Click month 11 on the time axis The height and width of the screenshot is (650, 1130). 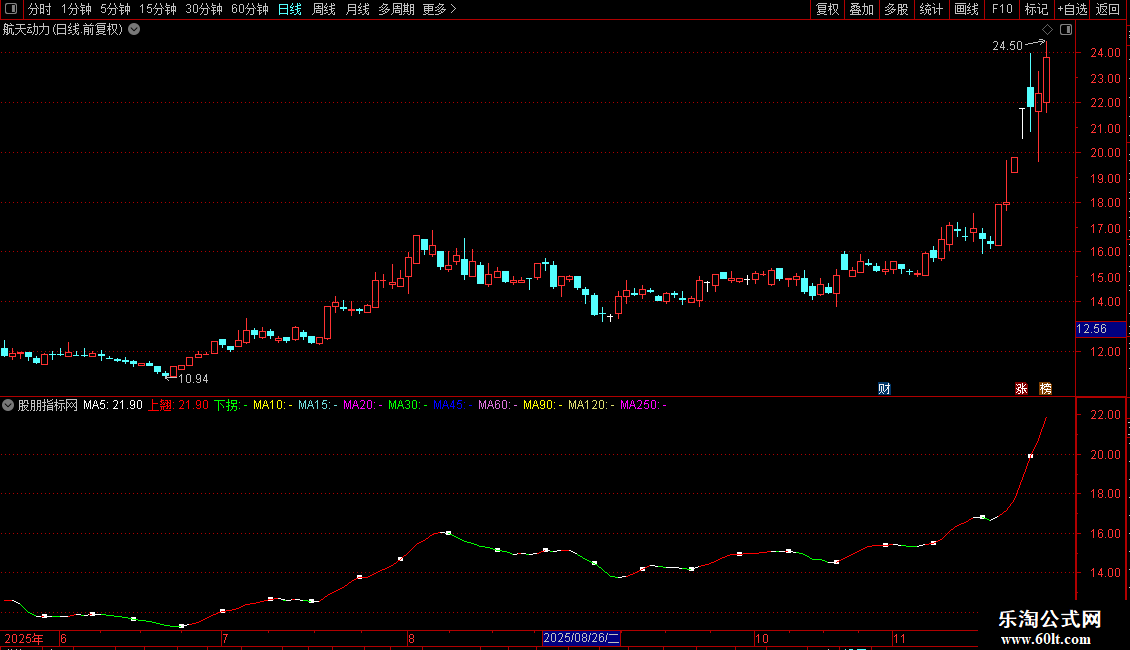pos(899,638)
